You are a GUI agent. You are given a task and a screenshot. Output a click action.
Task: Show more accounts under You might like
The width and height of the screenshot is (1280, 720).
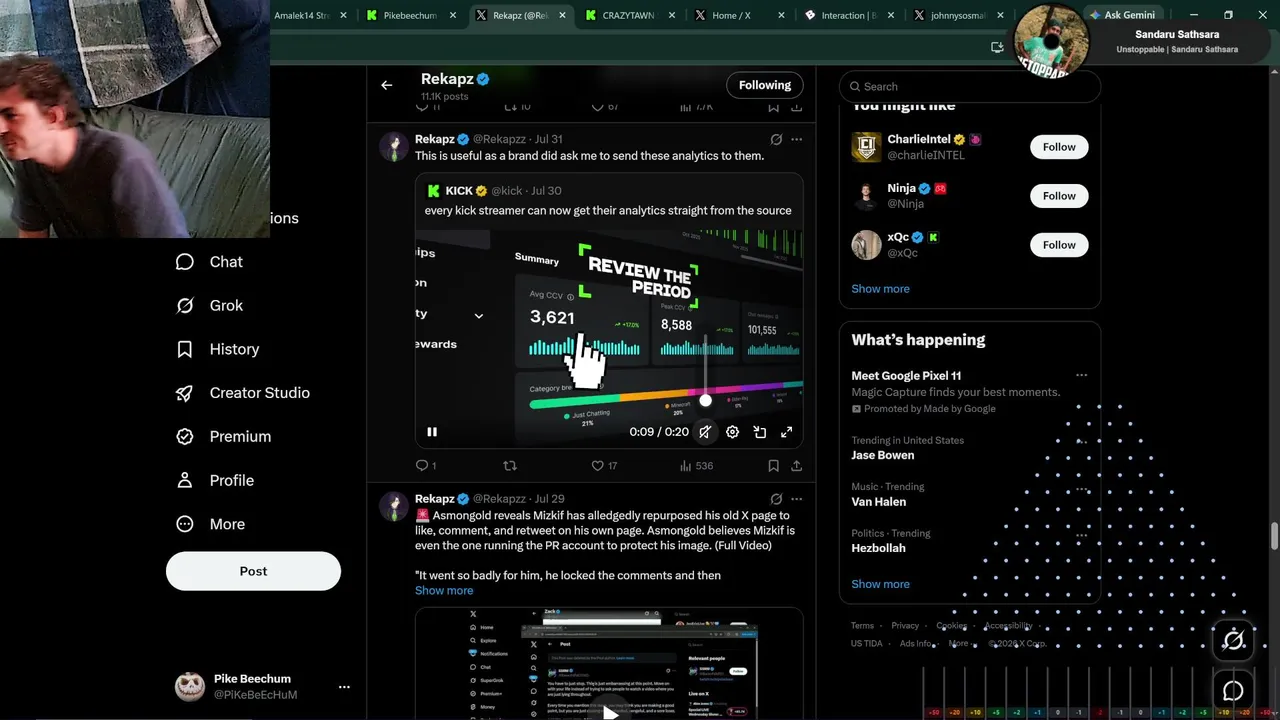point(880,289)
